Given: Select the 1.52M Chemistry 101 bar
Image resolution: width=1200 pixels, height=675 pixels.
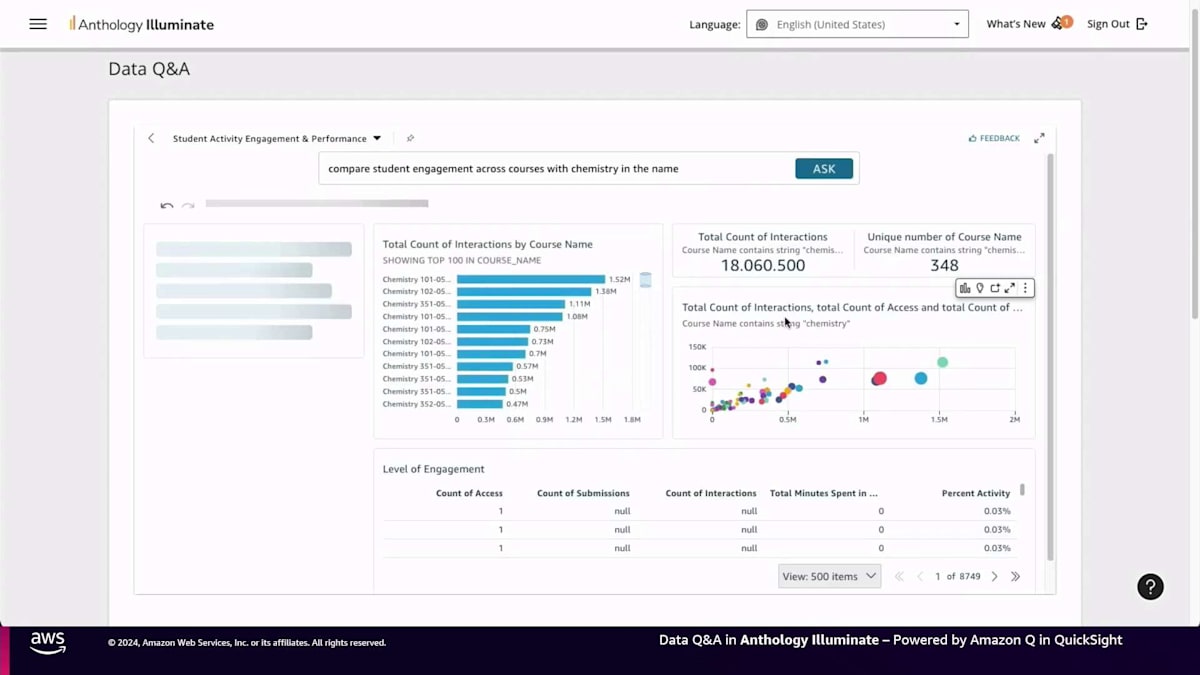Looking at the screenshot, I should click(531, 279).
